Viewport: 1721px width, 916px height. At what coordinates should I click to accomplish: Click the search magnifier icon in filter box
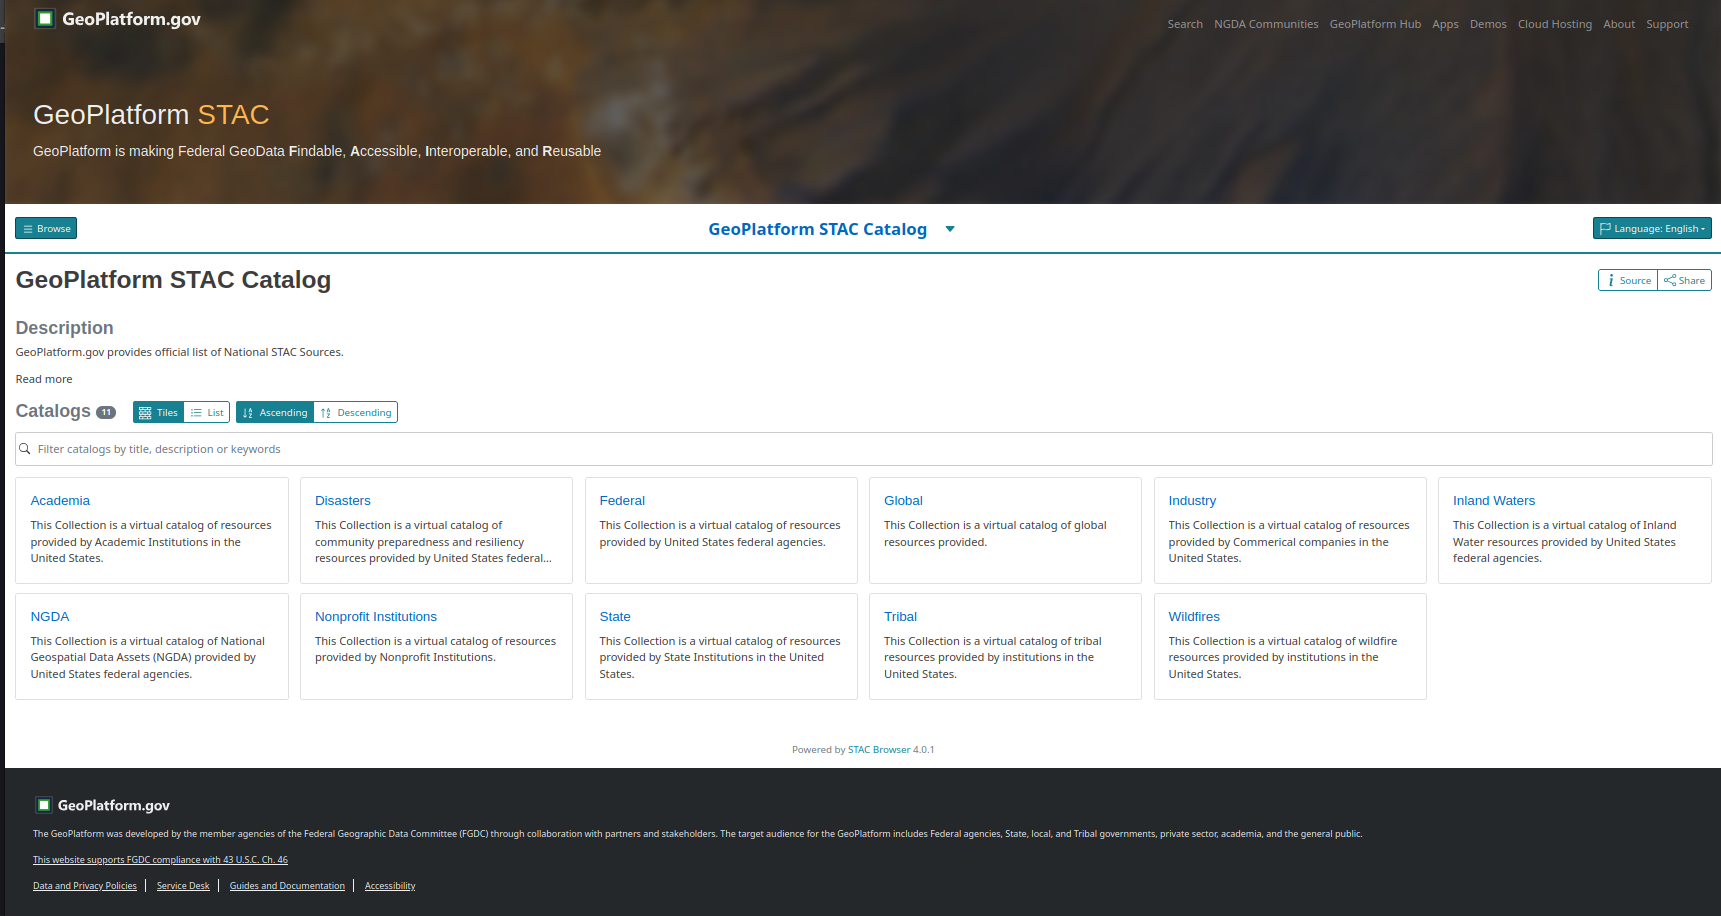pyautogui.click(x=25, y=449)
